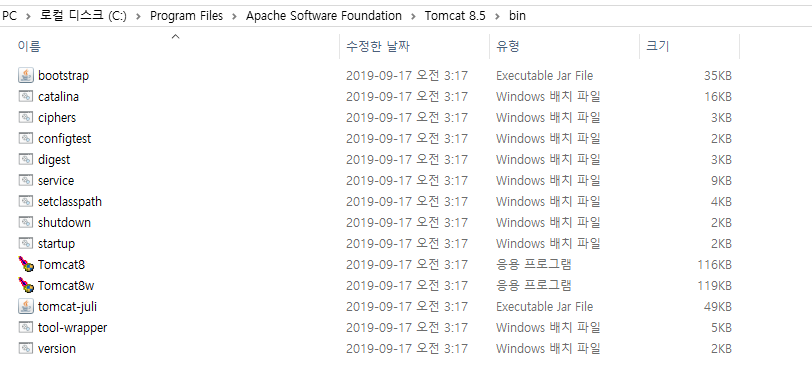Select the catalina batch file icon

26,96
